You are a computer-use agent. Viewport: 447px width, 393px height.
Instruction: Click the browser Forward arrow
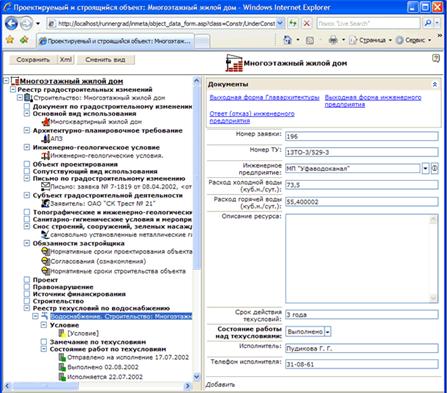pyautogui.click(x=26, y=23)
